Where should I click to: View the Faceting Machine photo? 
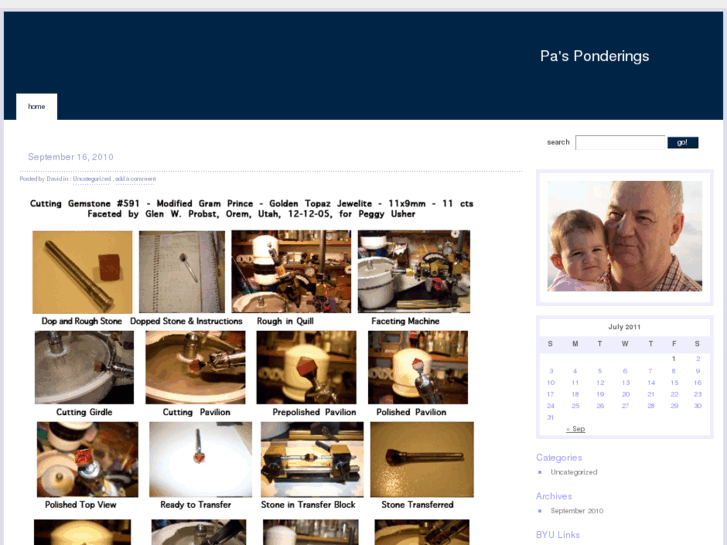pos(414,271)
